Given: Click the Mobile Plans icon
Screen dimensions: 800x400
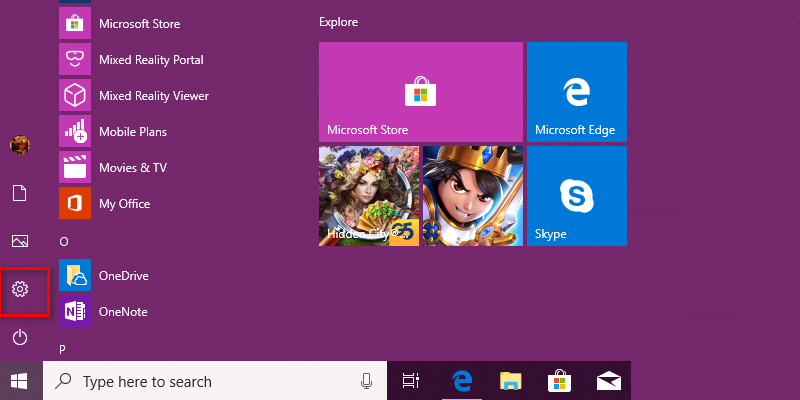Looking at the screenshot, I should [75, 131].
